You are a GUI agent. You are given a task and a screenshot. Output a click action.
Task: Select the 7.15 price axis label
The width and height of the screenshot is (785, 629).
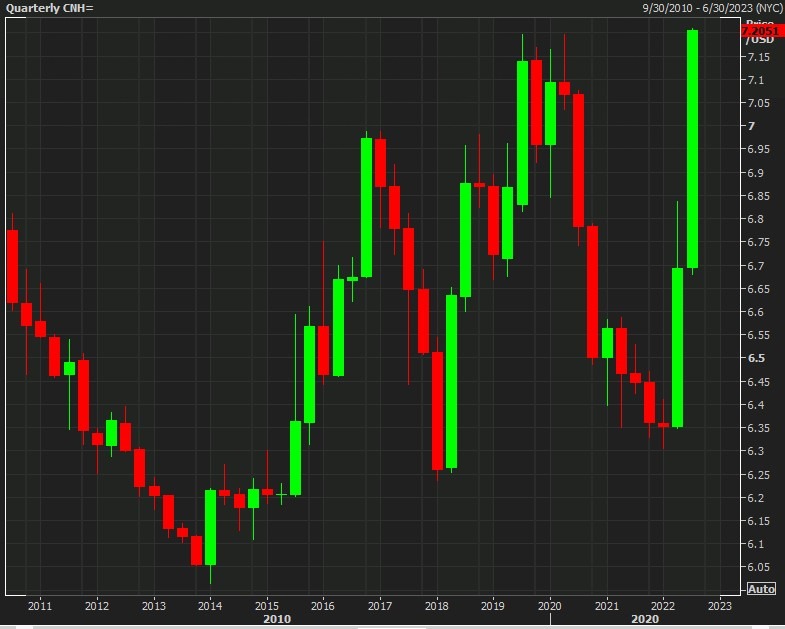tap(758, 57)
